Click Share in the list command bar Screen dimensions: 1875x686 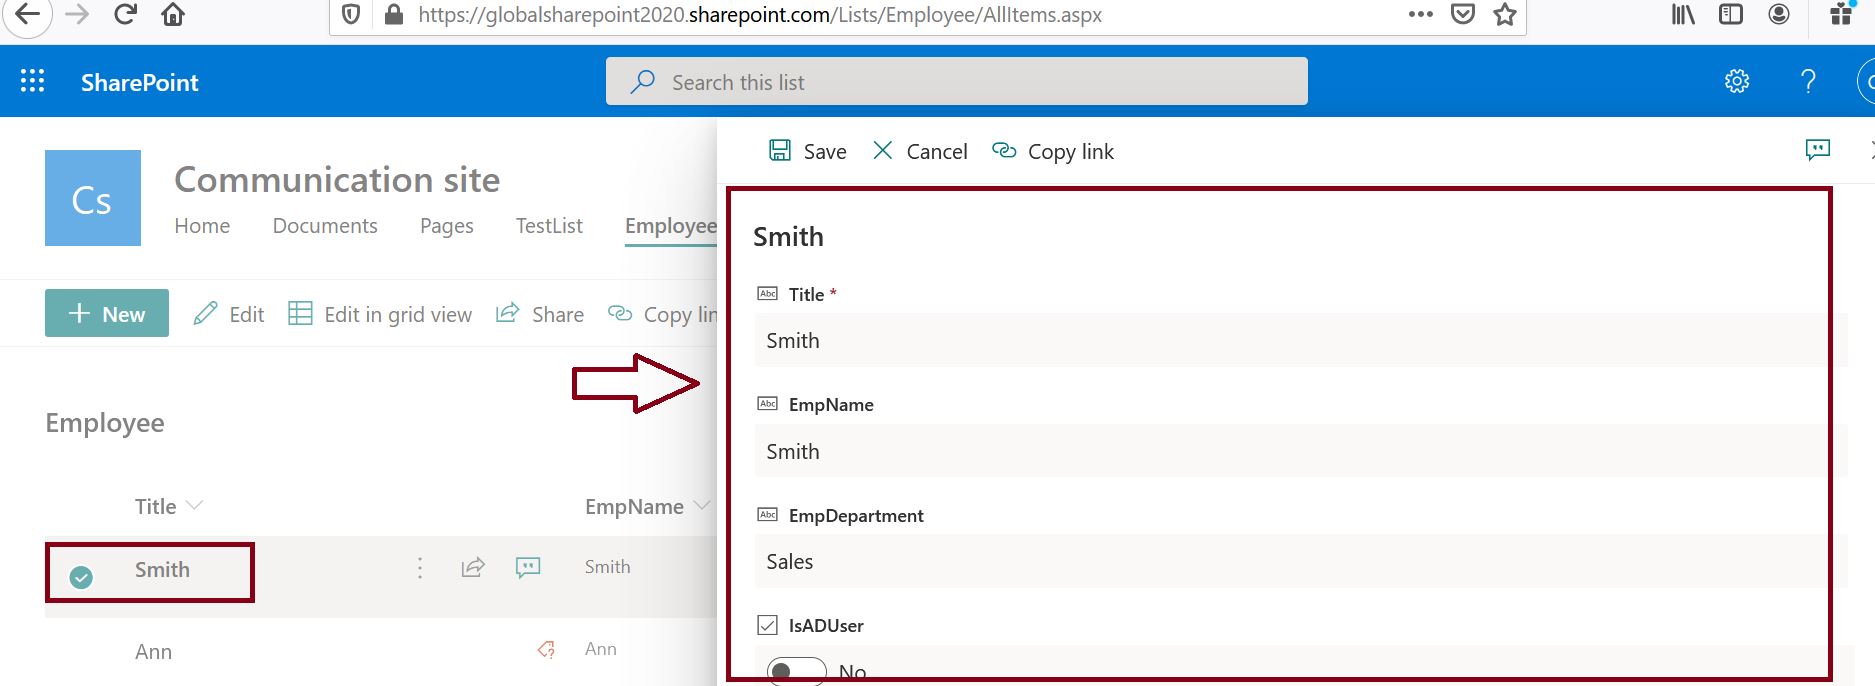coord(540,314)
